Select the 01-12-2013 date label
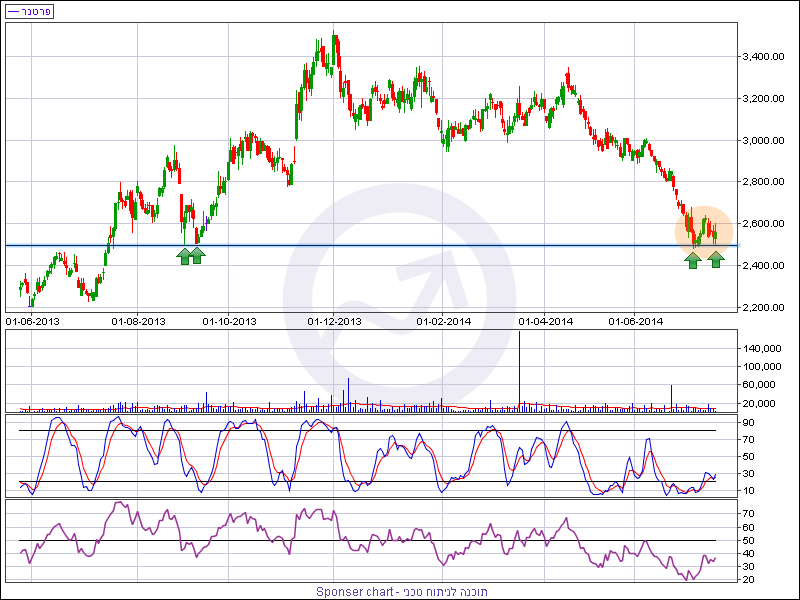The image size is (800, 600). (x=334, y=321)
